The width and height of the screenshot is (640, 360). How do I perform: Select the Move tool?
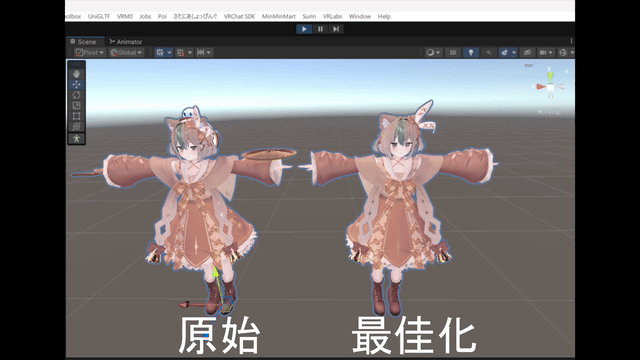76,84
